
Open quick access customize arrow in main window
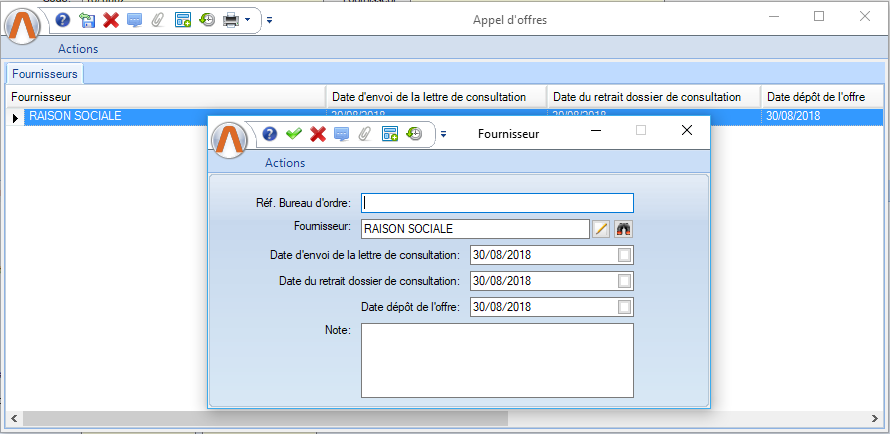[269, 20]
